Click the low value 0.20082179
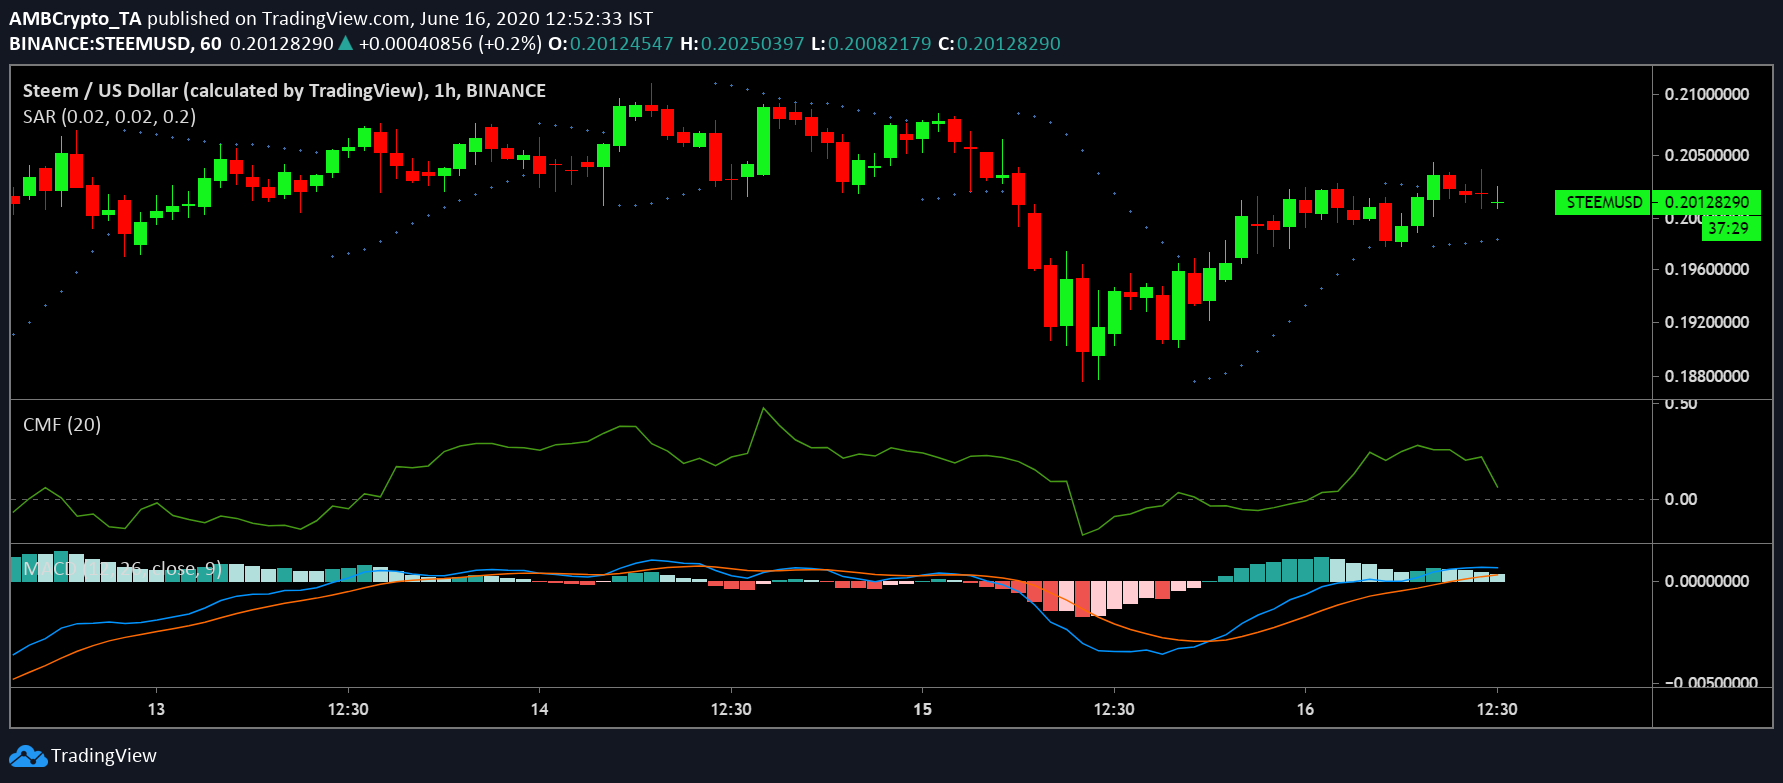 click(x=879, y=44)
